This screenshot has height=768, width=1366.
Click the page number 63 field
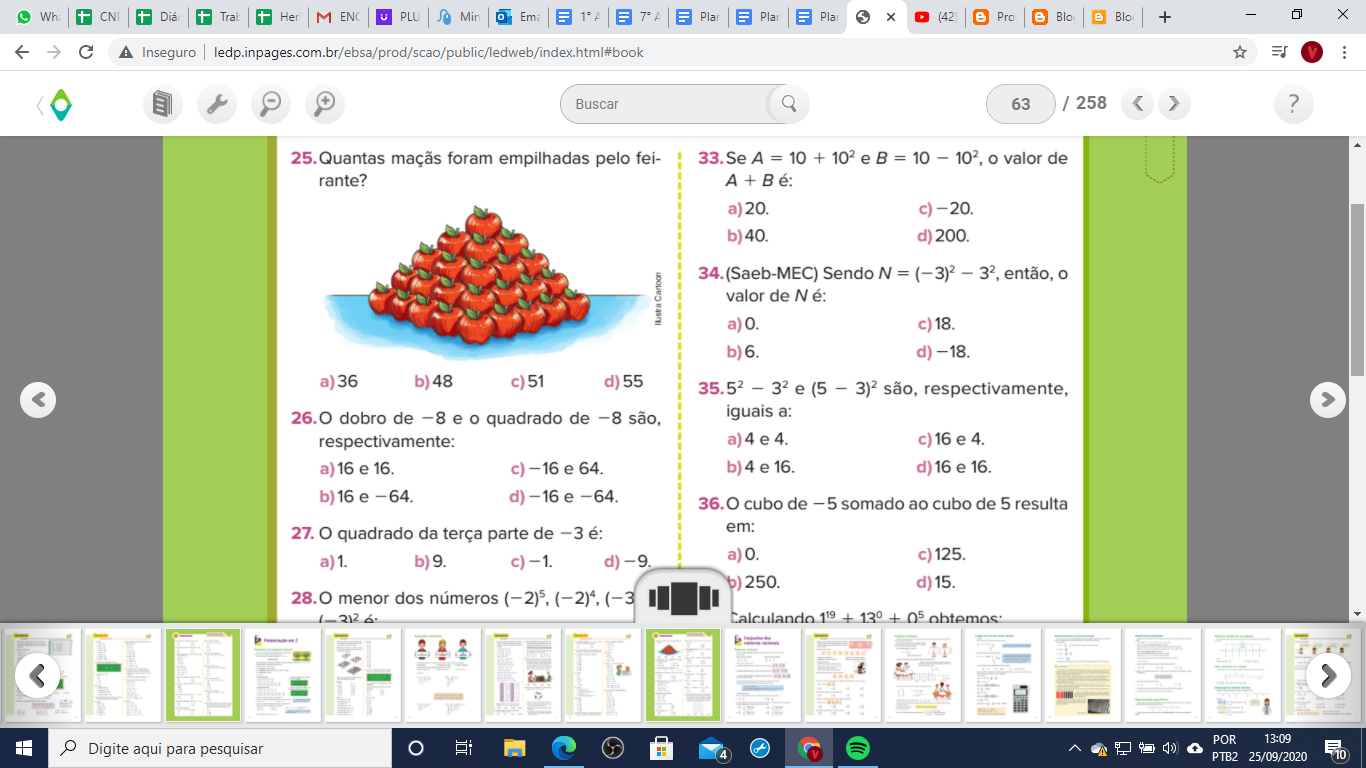pos(1021,103)
